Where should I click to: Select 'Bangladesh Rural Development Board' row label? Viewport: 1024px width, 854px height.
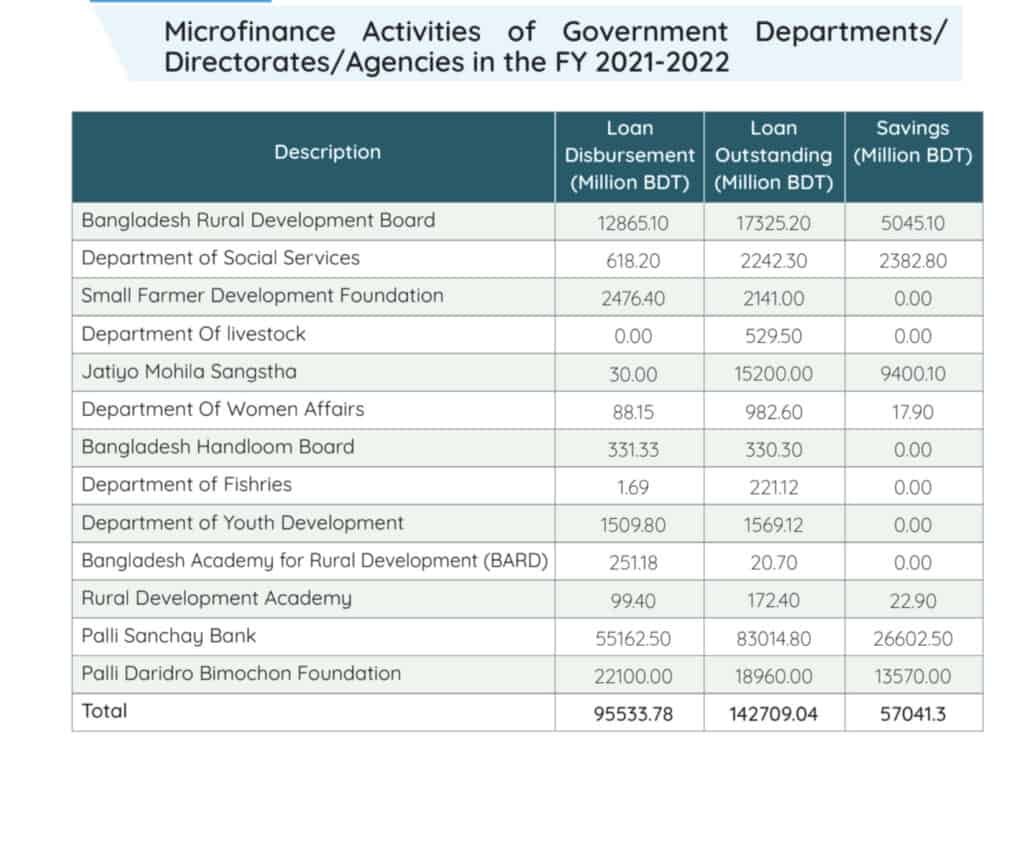pos(258,220)
